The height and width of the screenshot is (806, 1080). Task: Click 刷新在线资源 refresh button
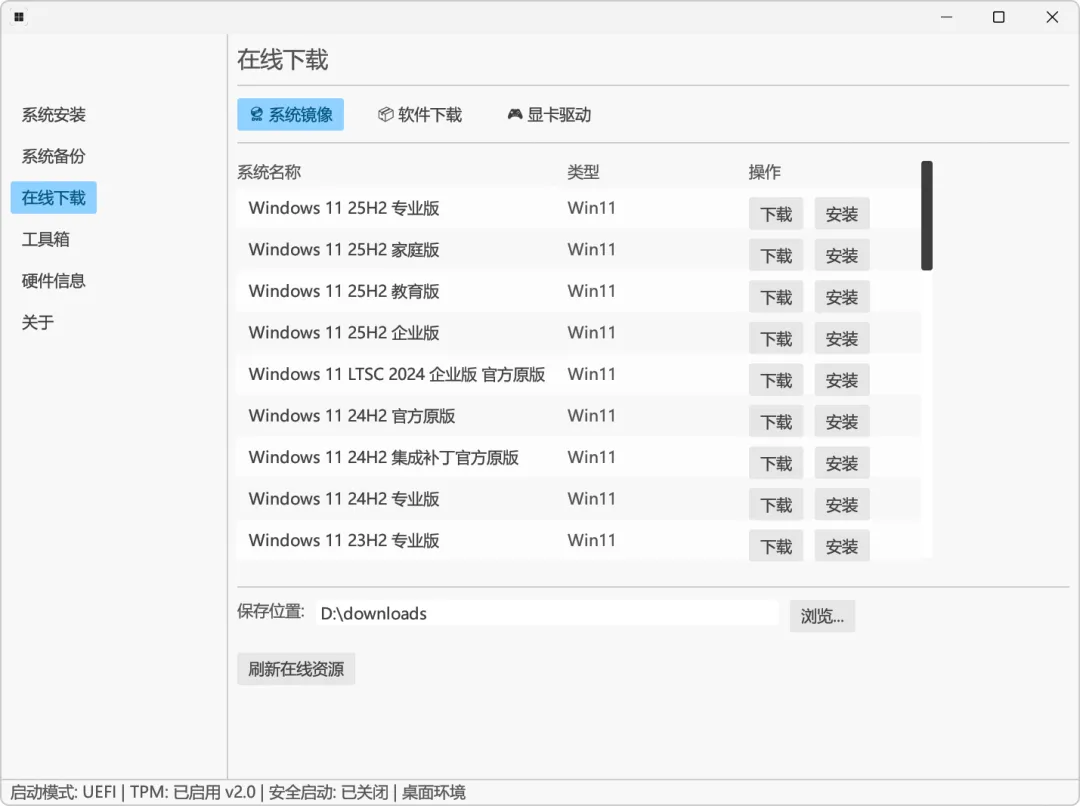tap(296, 669)
